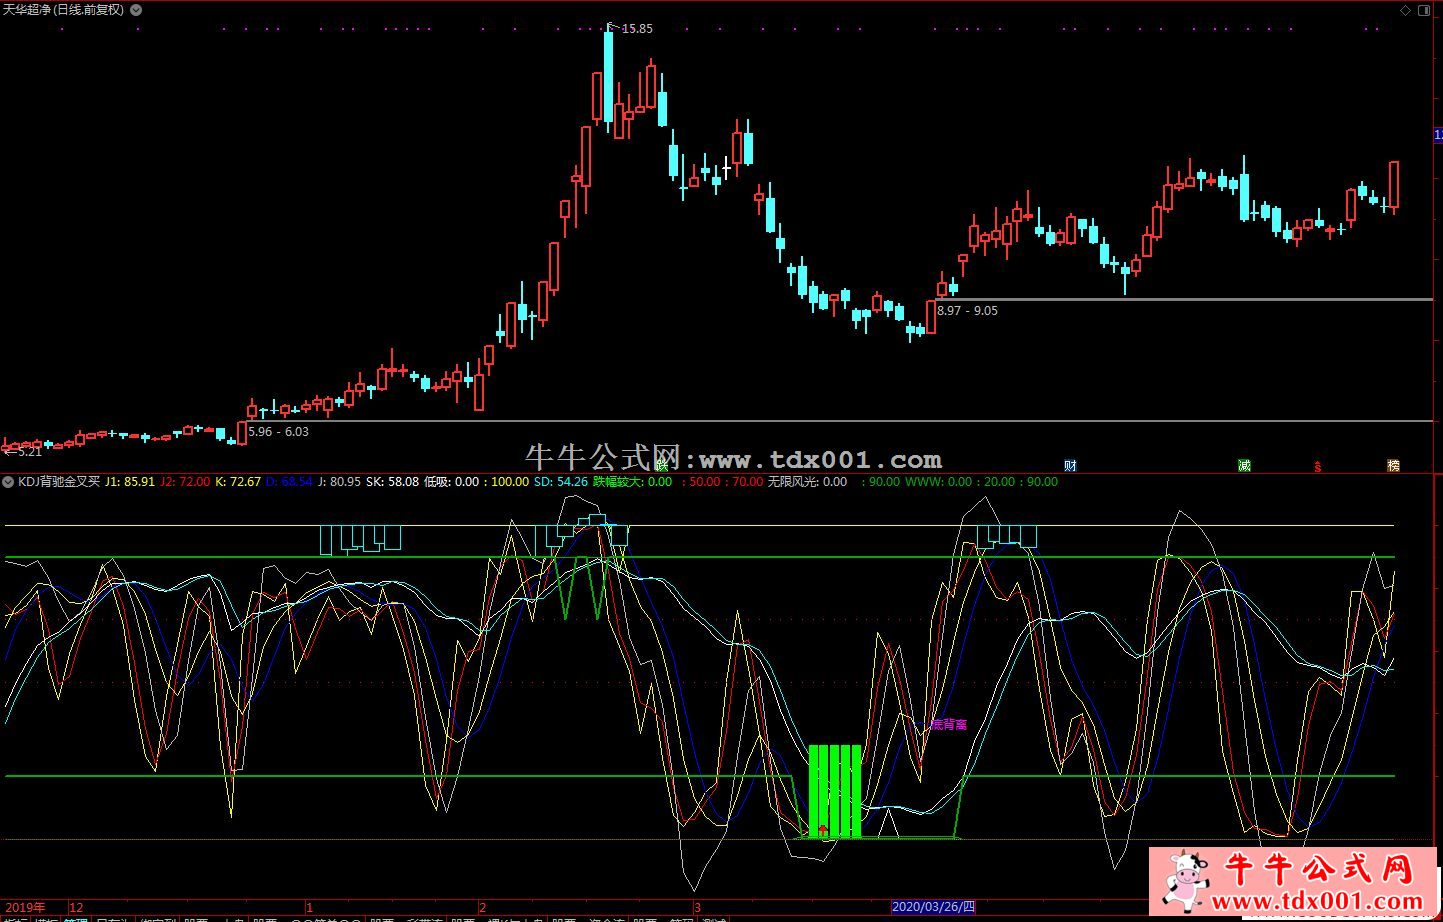Click the 财 event marker icon
Screen dimensions: 1443x922
[x=1070, y=465]
